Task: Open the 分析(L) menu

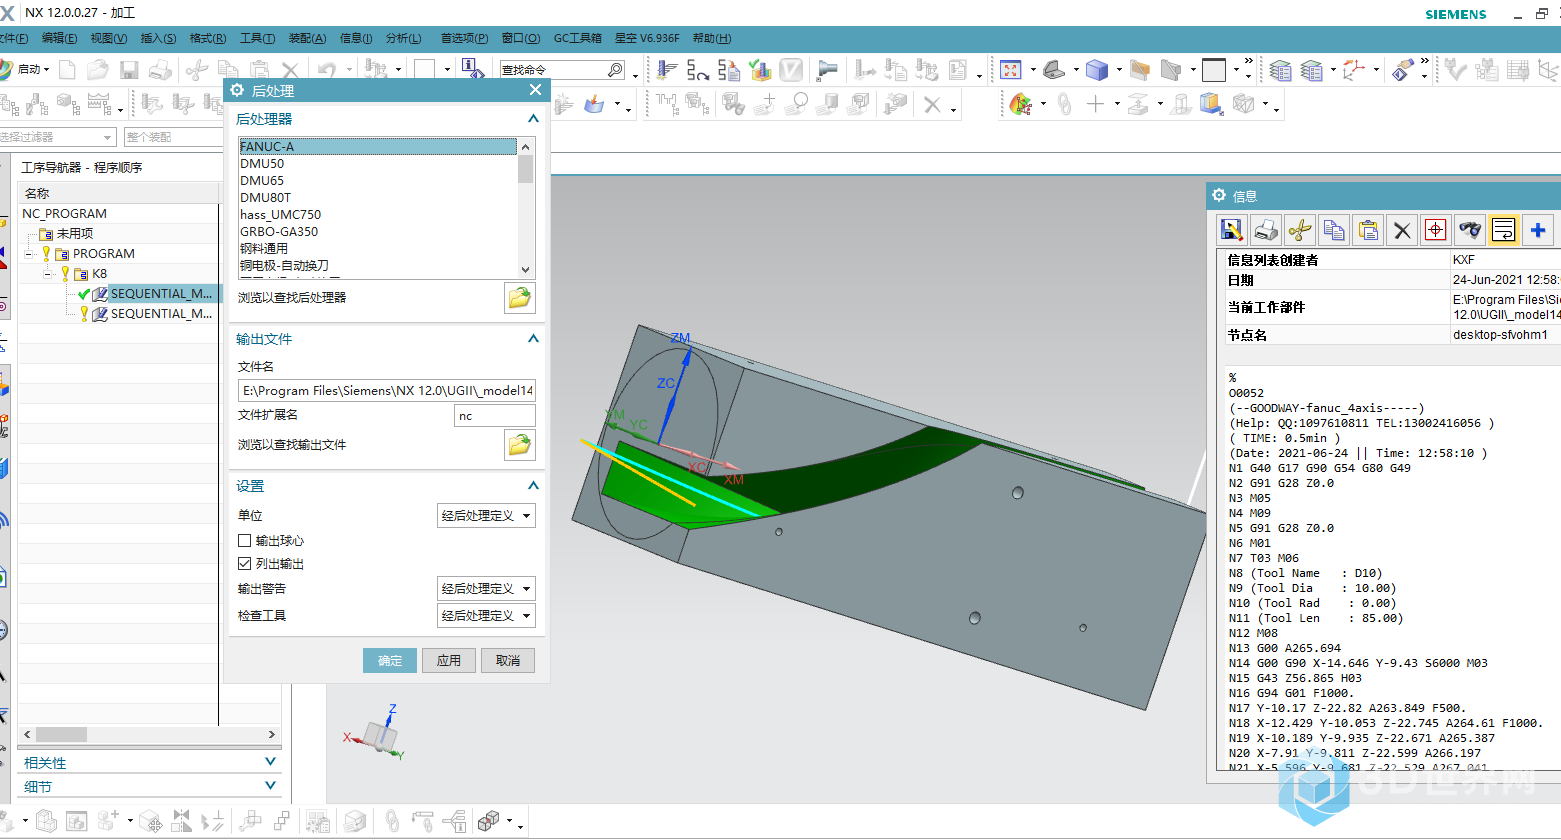Action: 403,38
